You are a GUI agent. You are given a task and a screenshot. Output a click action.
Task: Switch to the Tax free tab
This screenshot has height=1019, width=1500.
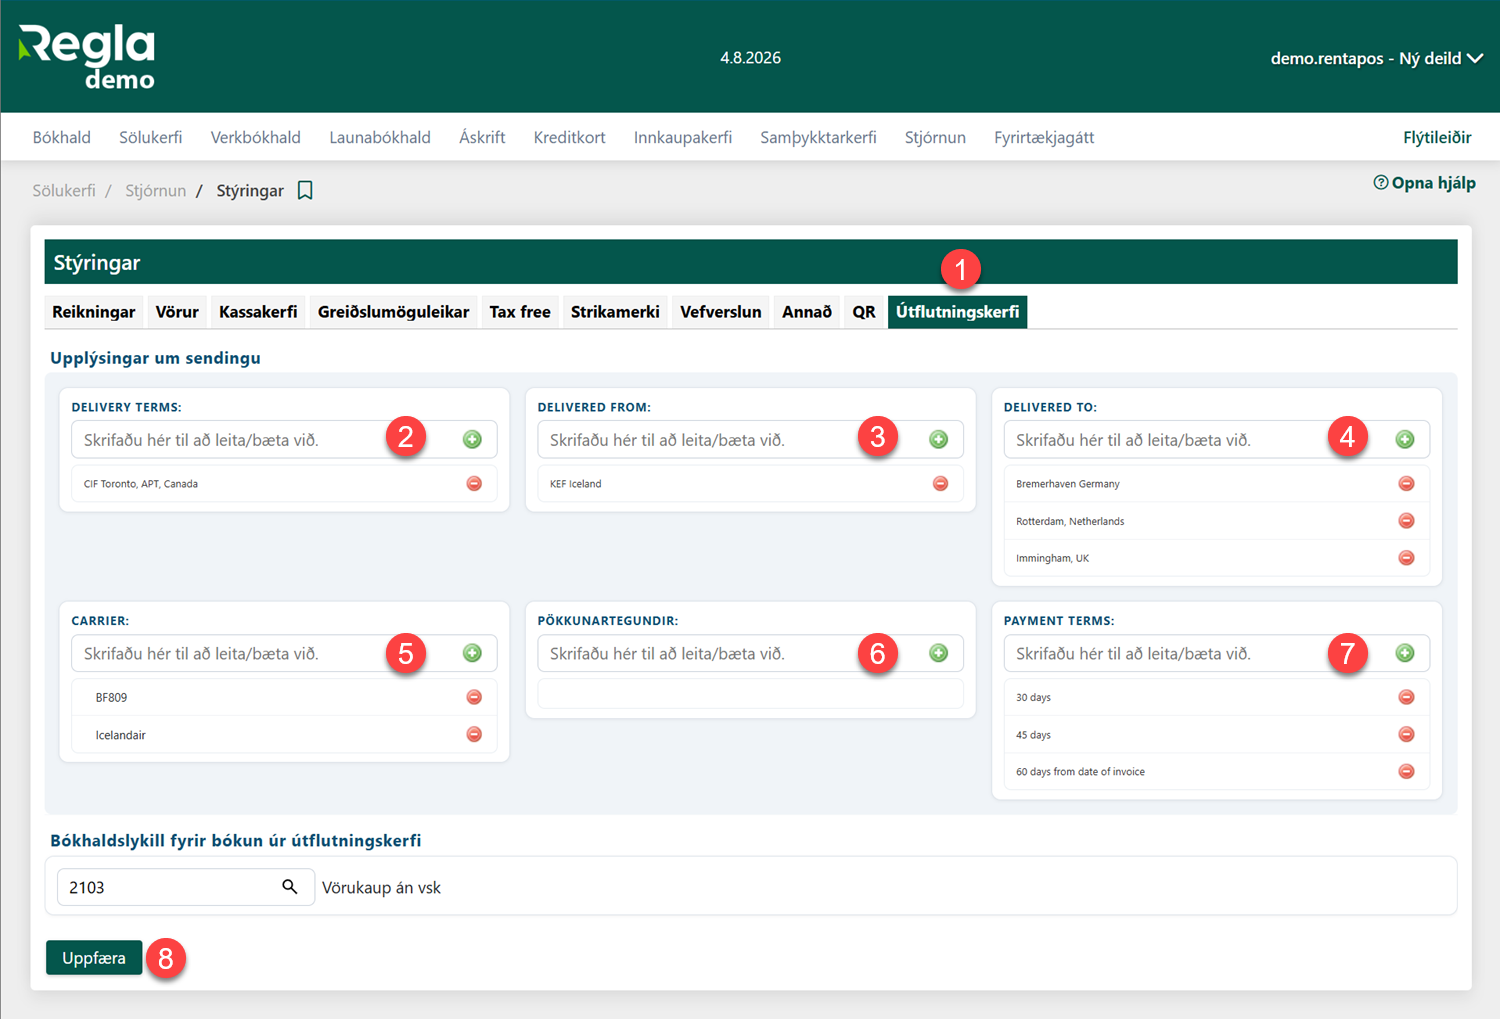pos(520,312)
